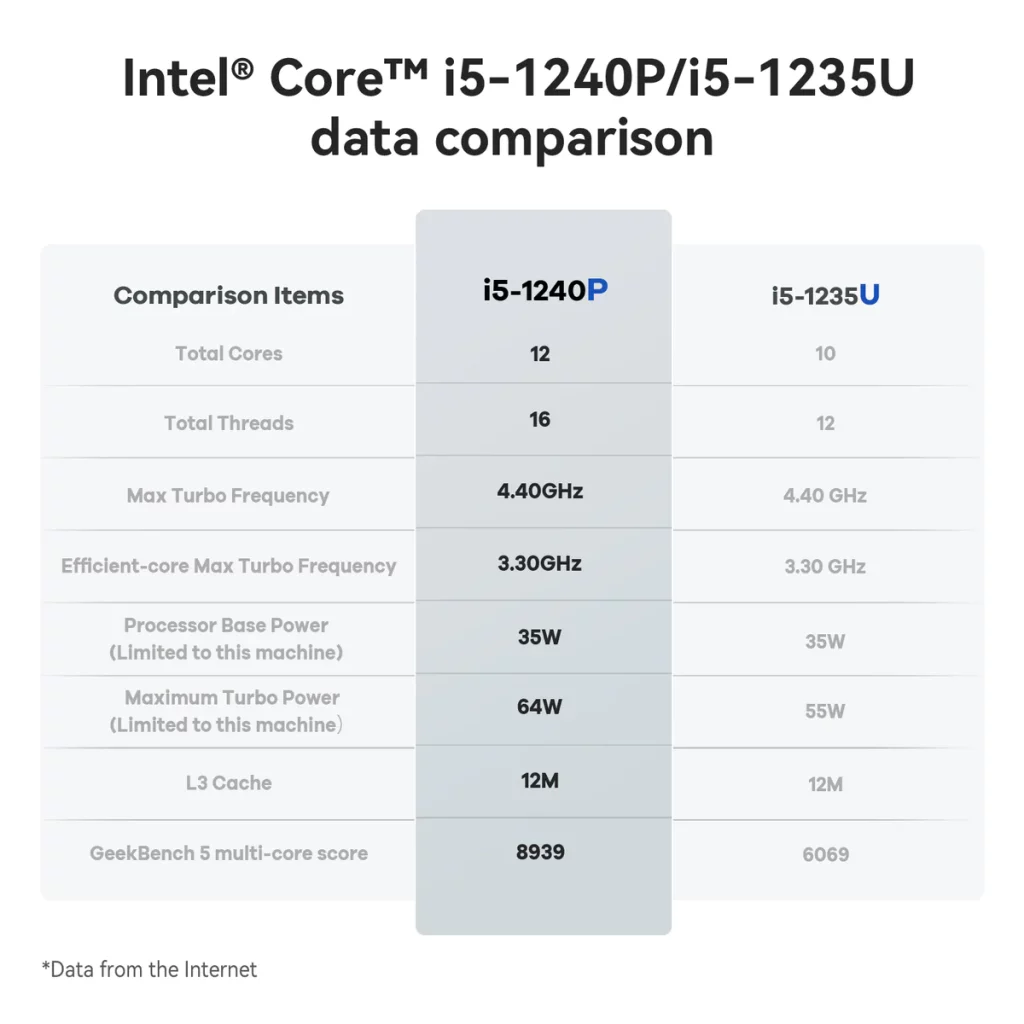The width and height of the screenshot is (1024, 1024).
Task: Select the Max Turbo Frequency label
Action: (x=228, y=496)
